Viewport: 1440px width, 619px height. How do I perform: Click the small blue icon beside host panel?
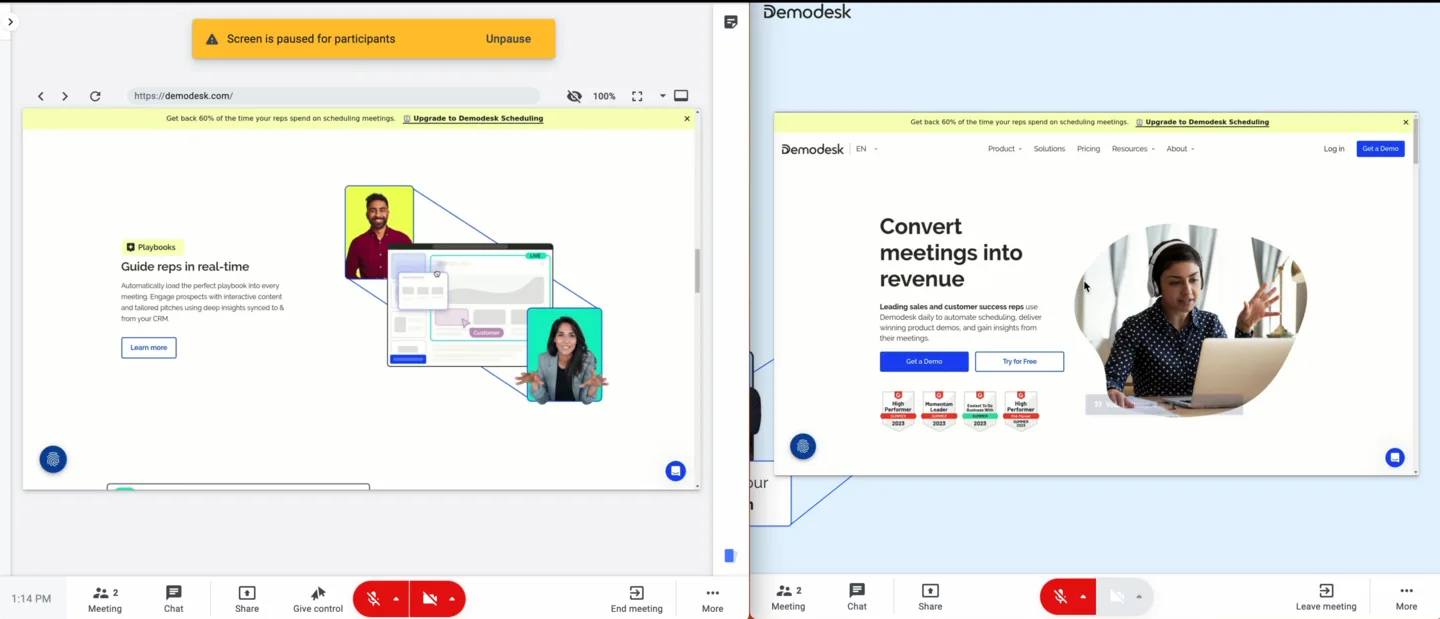730,556
